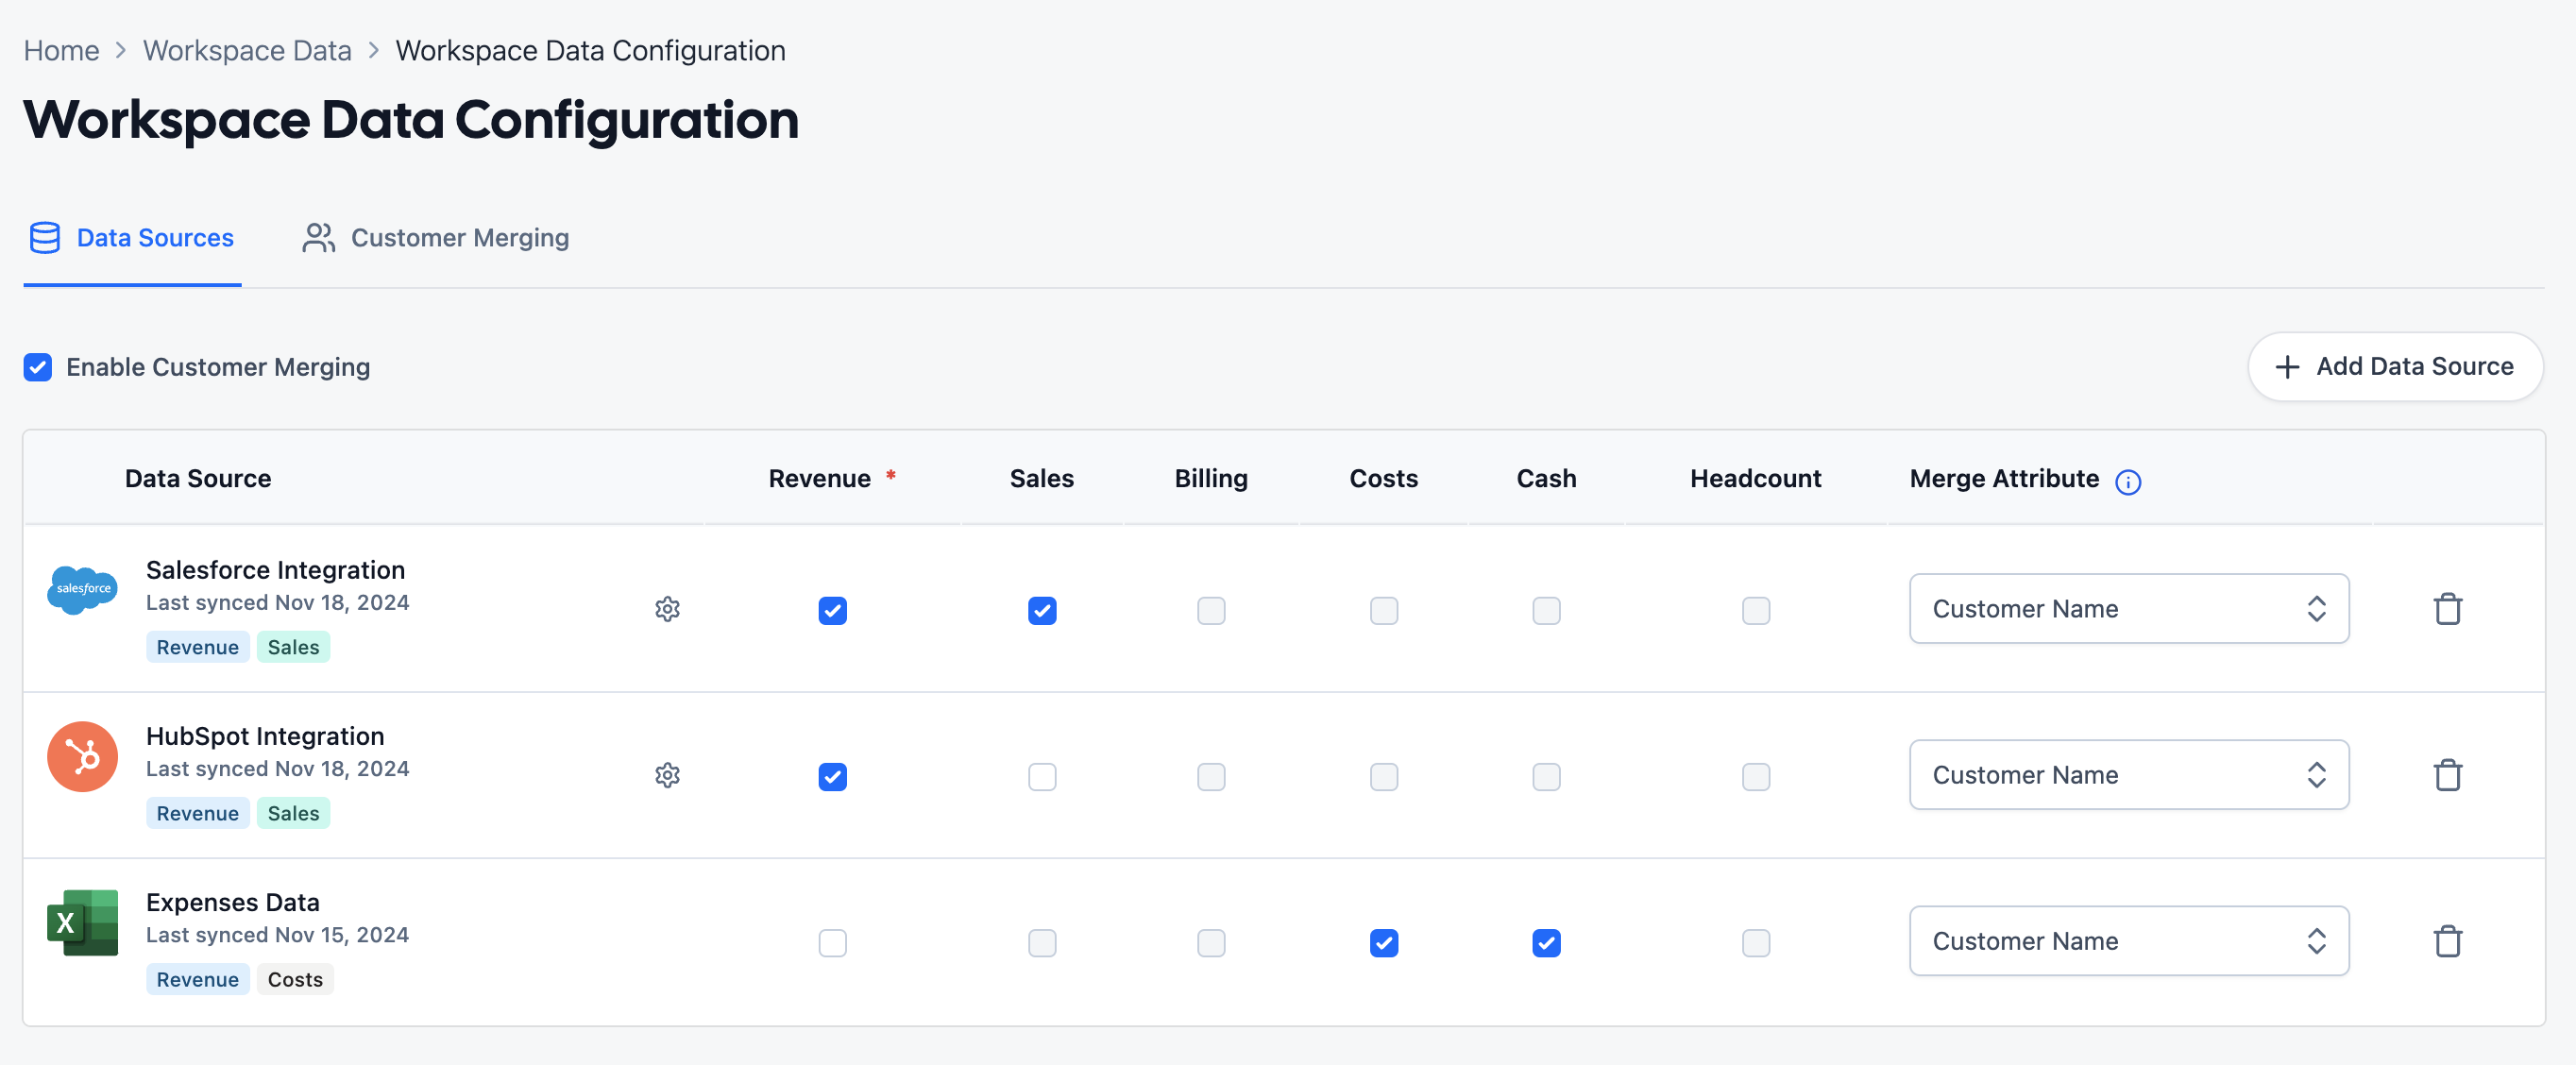
Task: Click the Add Data Source button
Action: pyautogui.click(x=2394, y=367)
